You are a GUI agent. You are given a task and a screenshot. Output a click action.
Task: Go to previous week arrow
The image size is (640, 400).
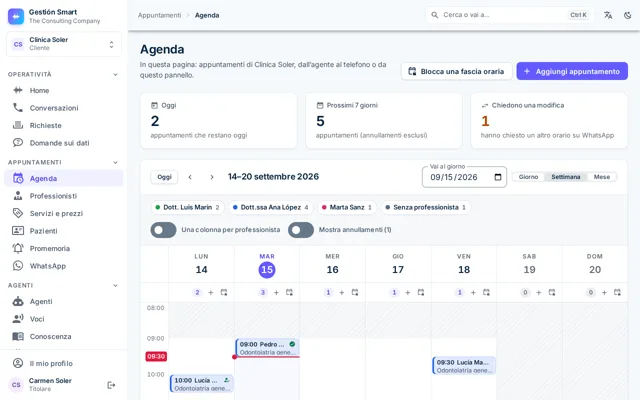[x=190, y=177]
